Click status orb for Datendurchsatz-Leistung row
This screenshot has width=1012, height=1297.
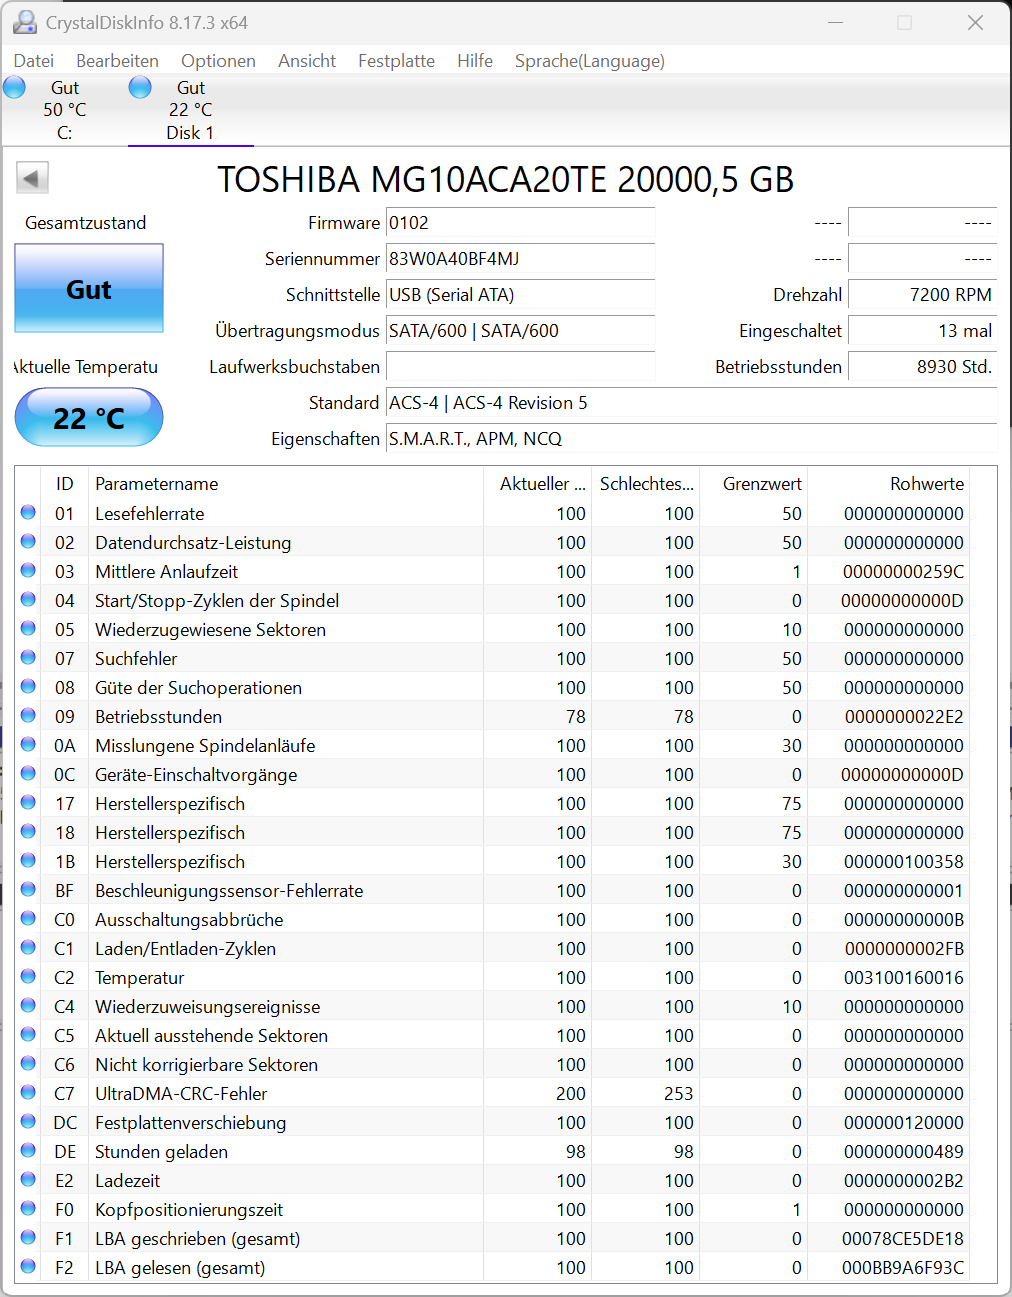28,541
